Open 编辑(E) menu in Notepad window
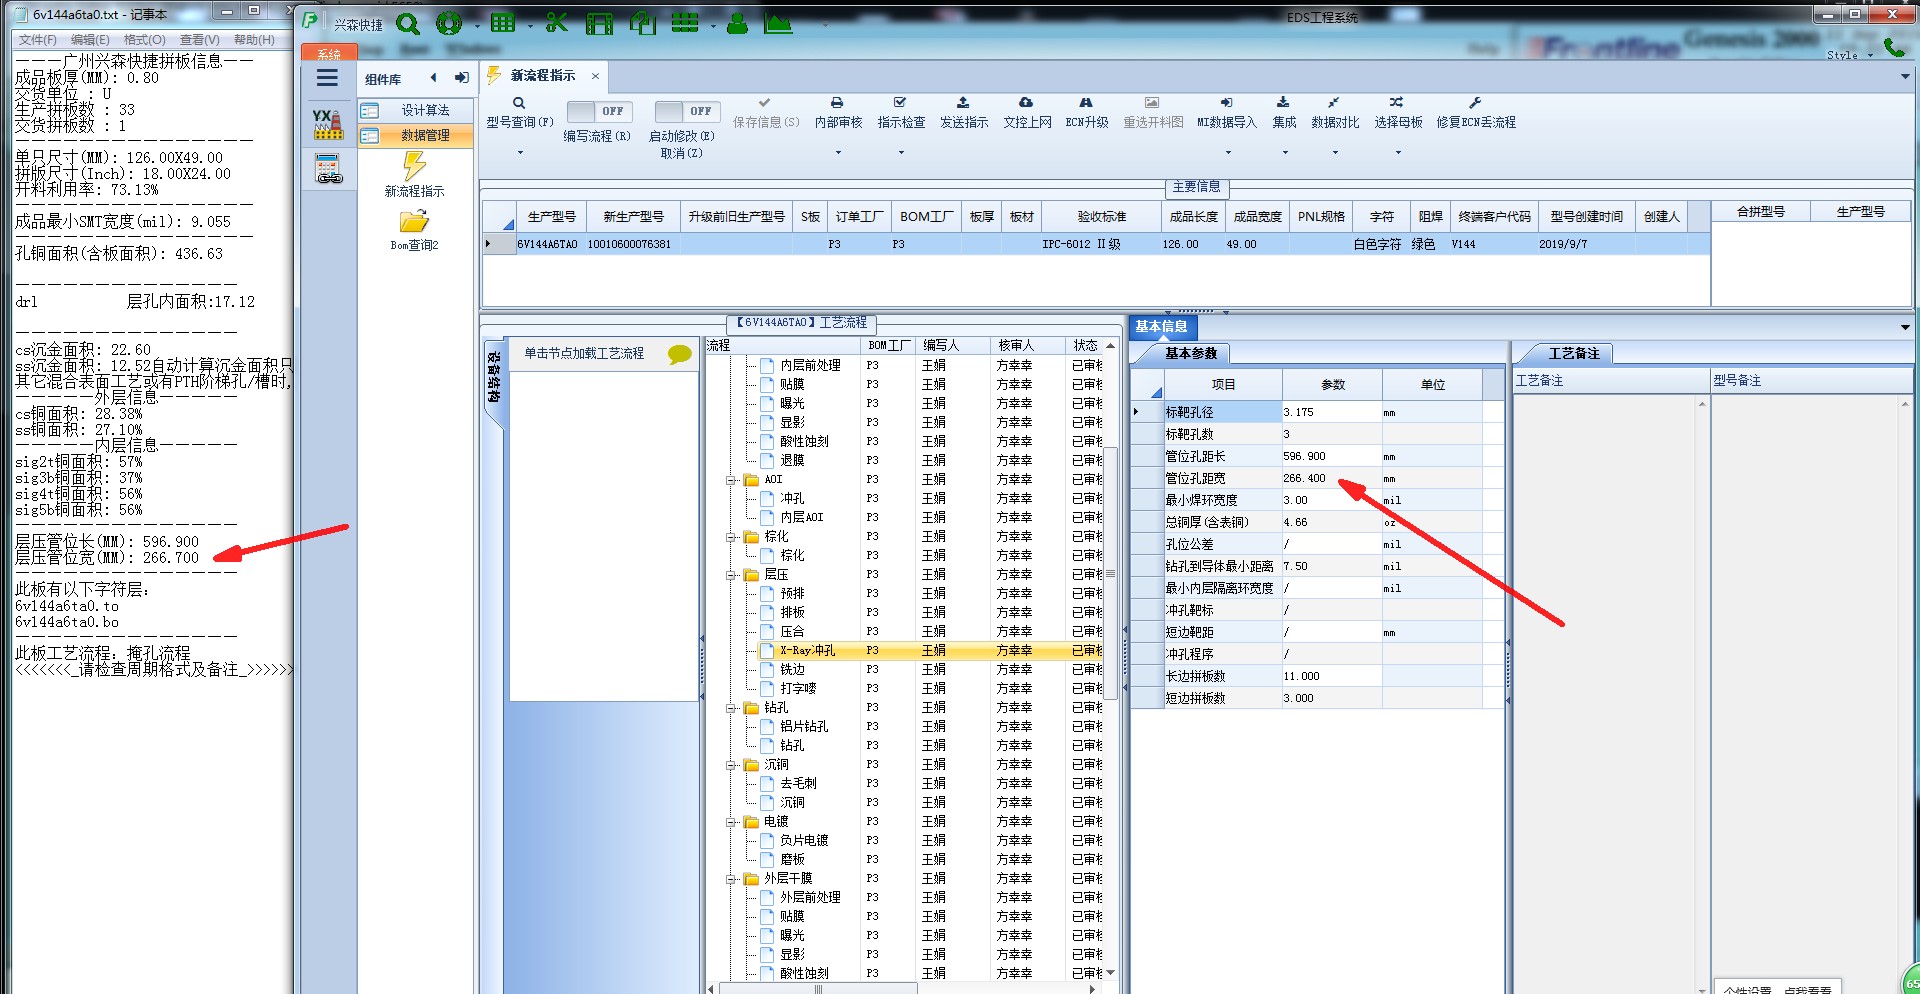Viewport: 1920px width, 994px height. (90, 40)
